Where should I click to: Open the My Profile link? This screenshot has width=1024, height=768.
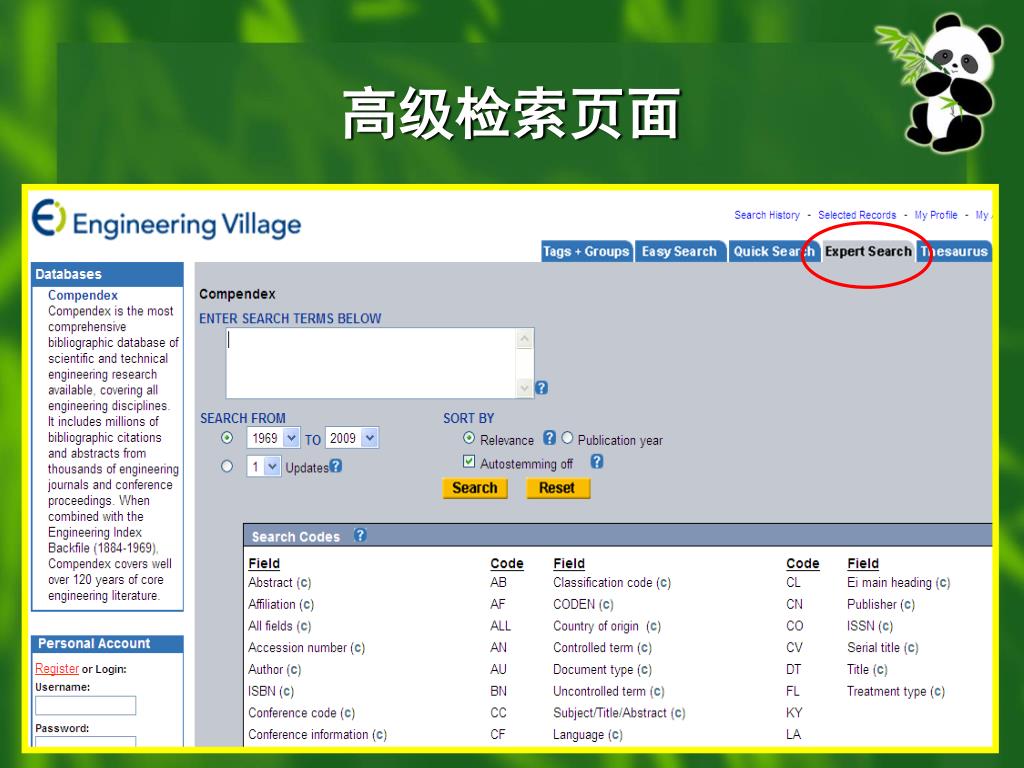tap(936, 215)
